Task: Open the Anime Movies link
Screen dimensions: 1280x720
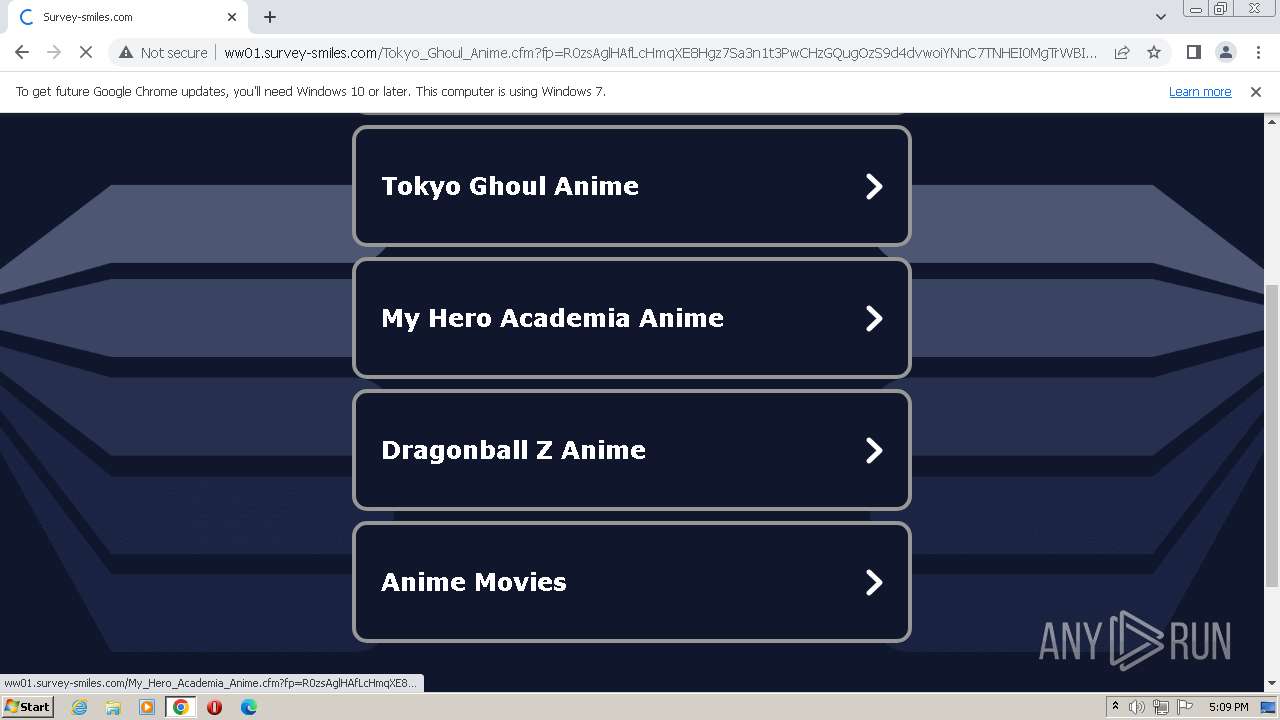Action: (631, 582)
